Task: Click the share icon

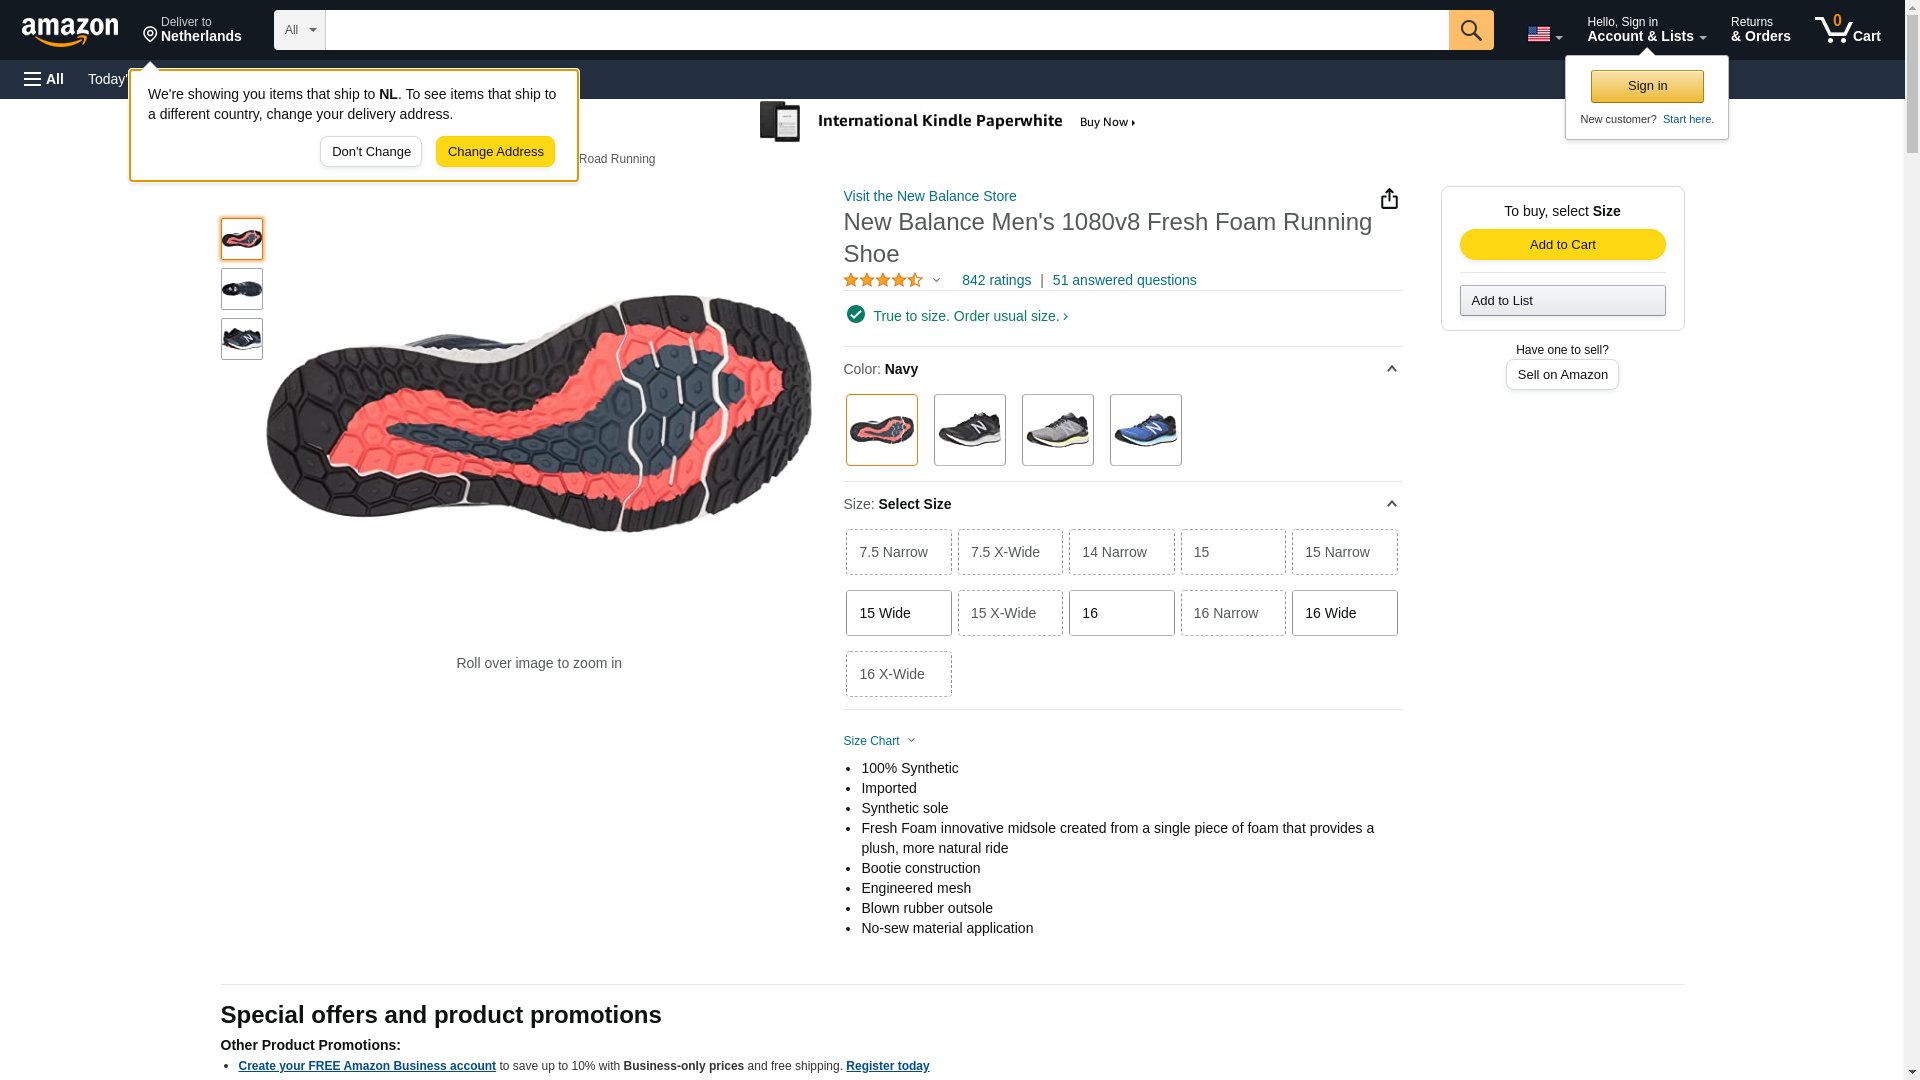Action: pyautogui.click(x=1389, y=199)
